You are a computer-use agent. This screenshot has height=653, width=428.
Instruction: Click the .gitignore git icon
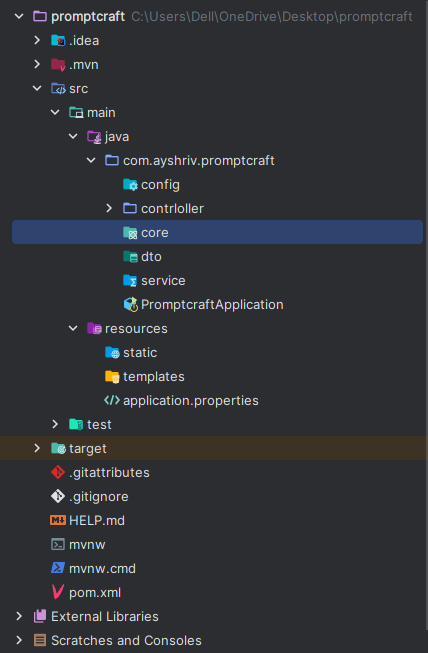click(58, 496)
